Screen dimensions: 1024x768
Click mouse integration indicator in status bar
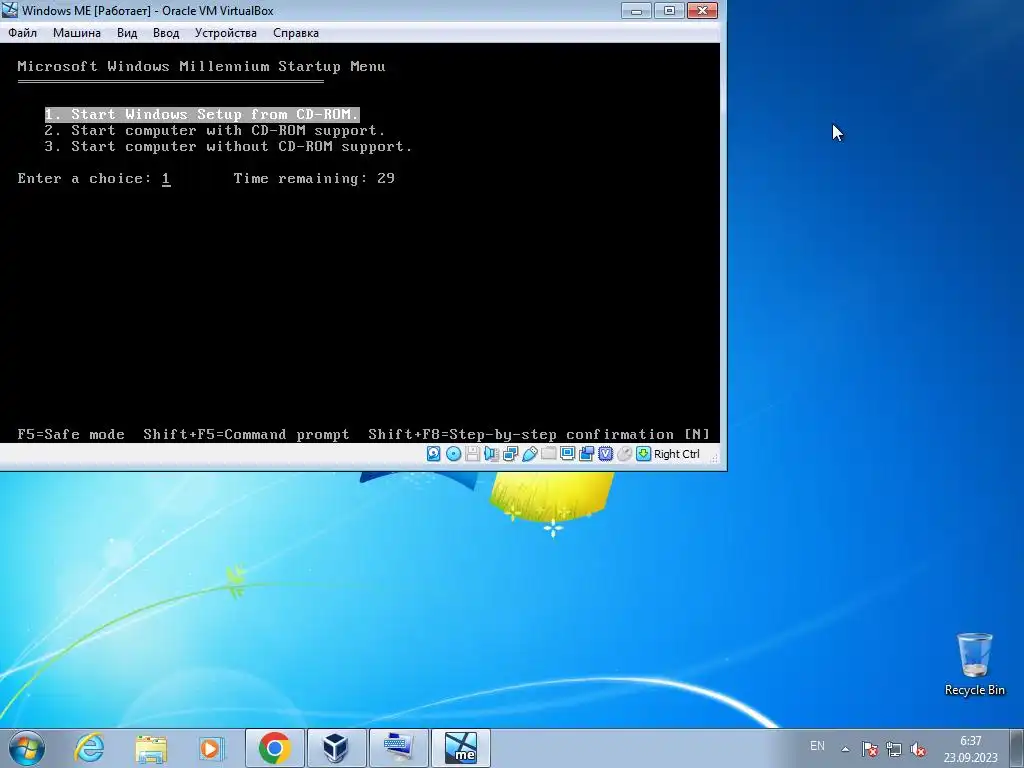pyautogui.click(x=624, y=454)
